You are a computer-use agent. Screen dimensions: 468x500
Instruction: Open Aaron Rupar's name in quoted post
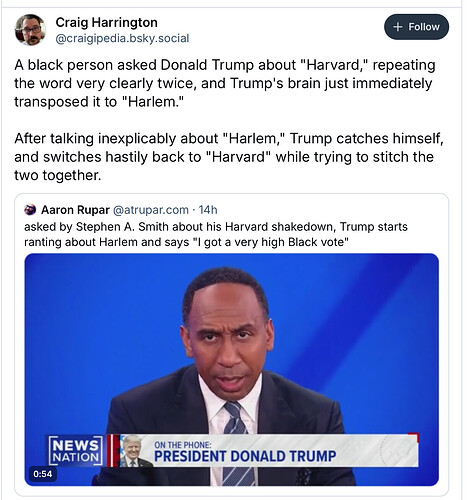(75, 210)
